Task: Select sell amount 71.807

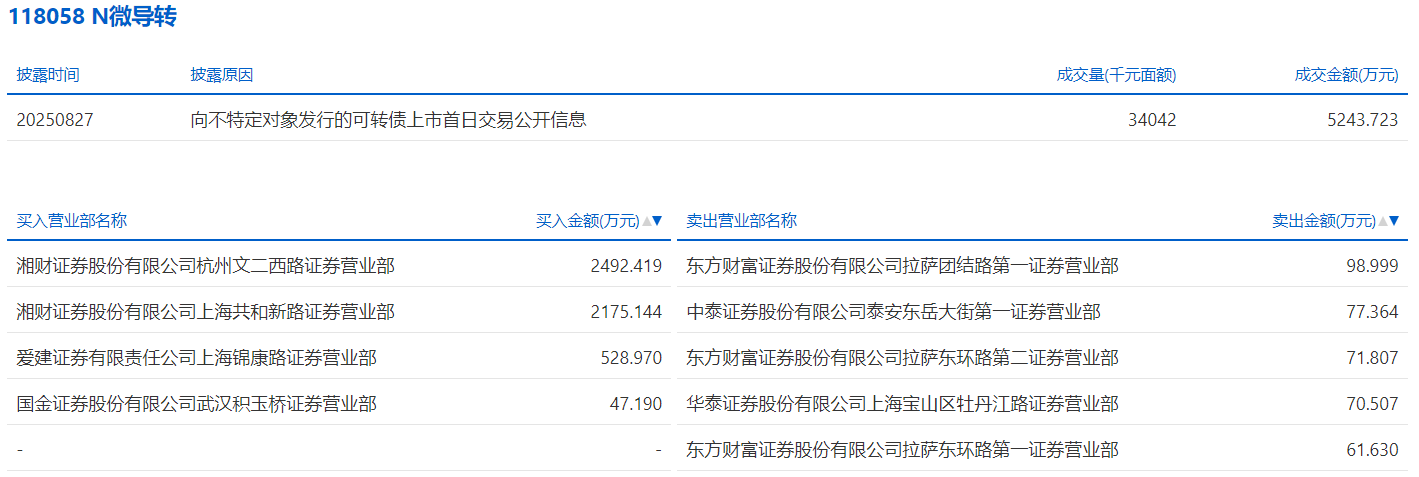Action: (x=1372, y=358)
